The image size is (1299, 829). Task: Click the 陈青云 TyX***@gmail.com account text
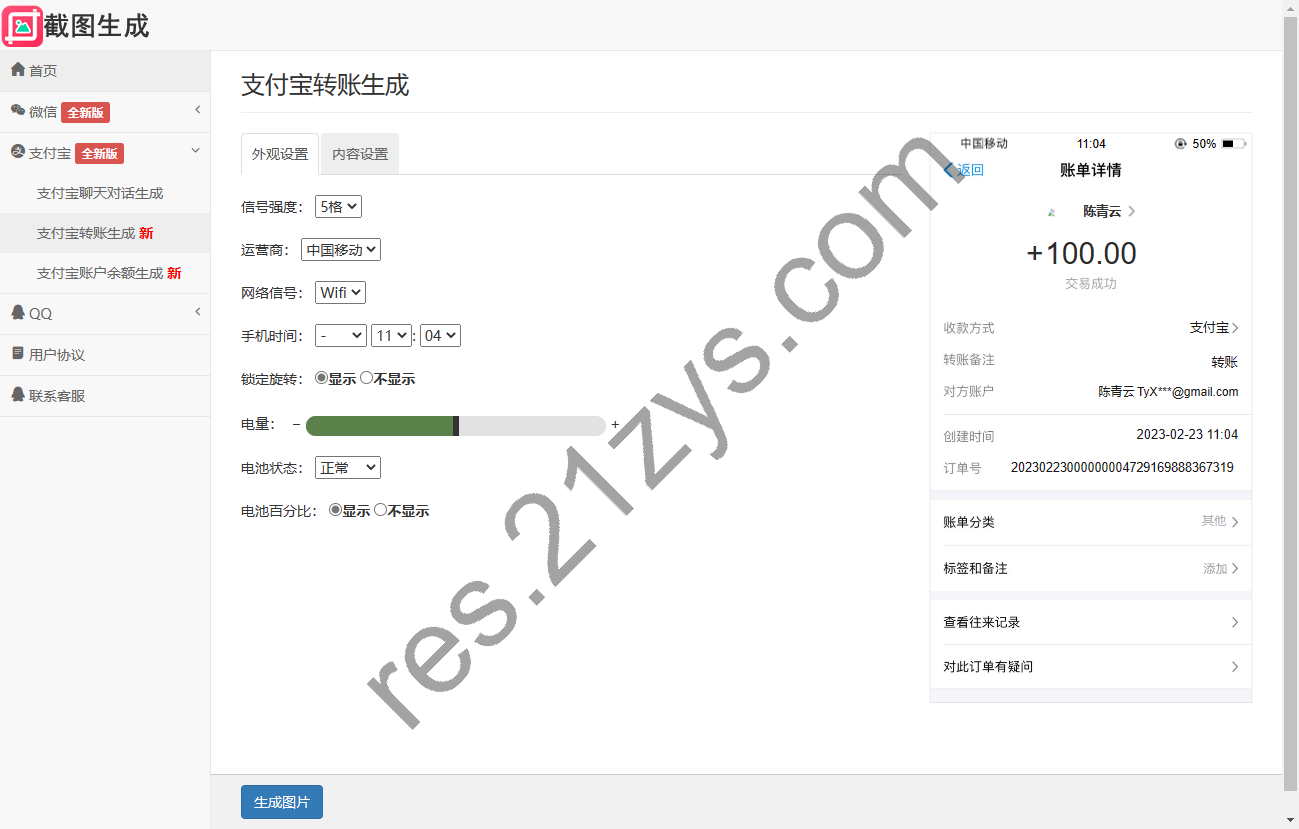1168,392
